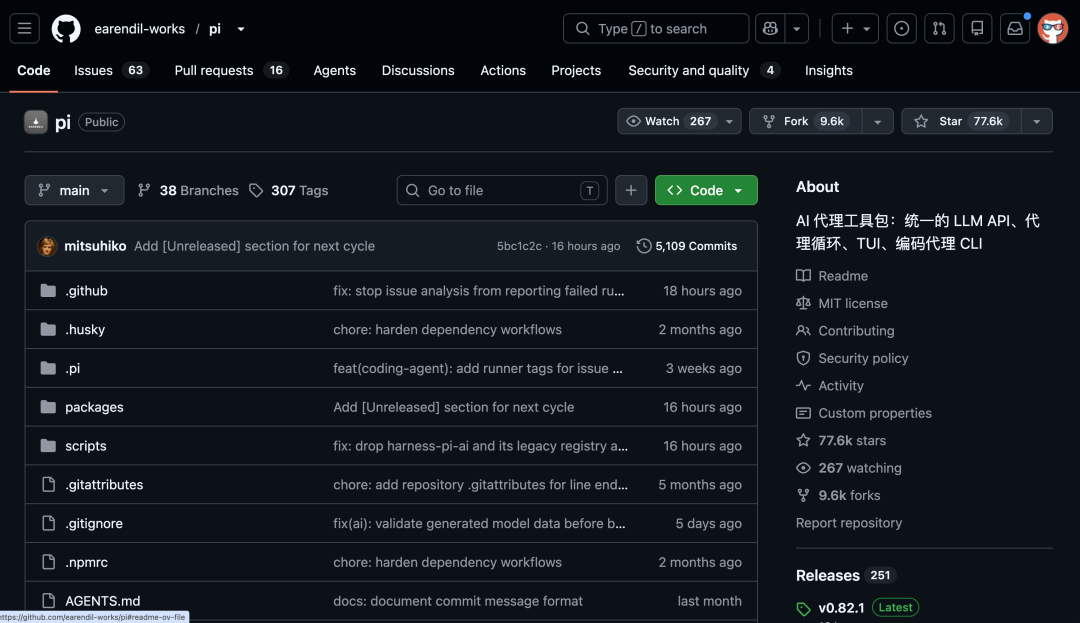Click the pi repository avatar icon

click(x=36, y=122)
